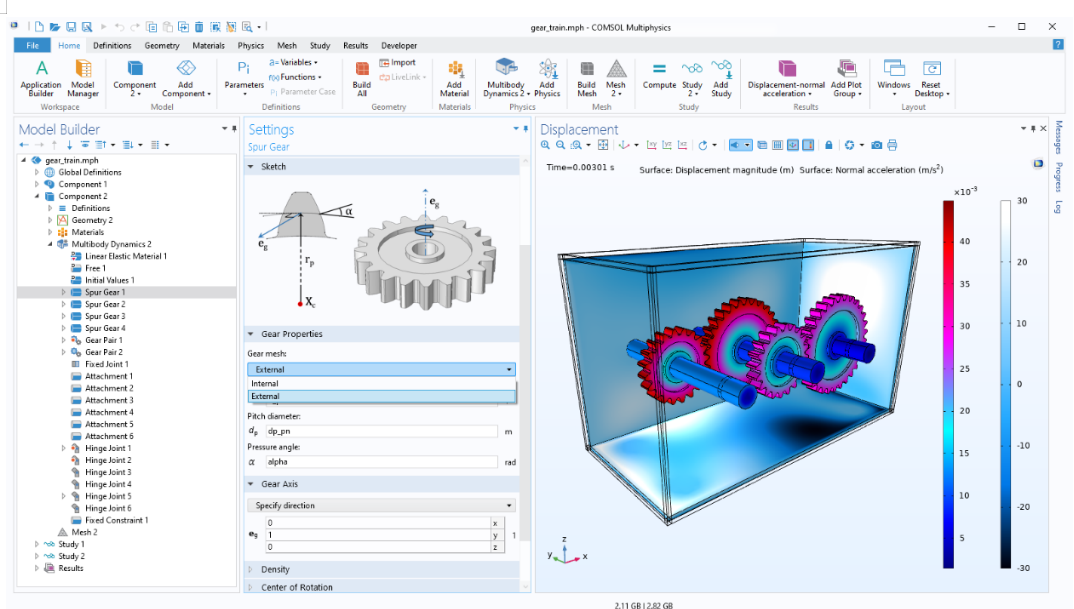1074x609 pixels.
Task: Switch to the Developer ribbon tab
Action: click(399, 45)
